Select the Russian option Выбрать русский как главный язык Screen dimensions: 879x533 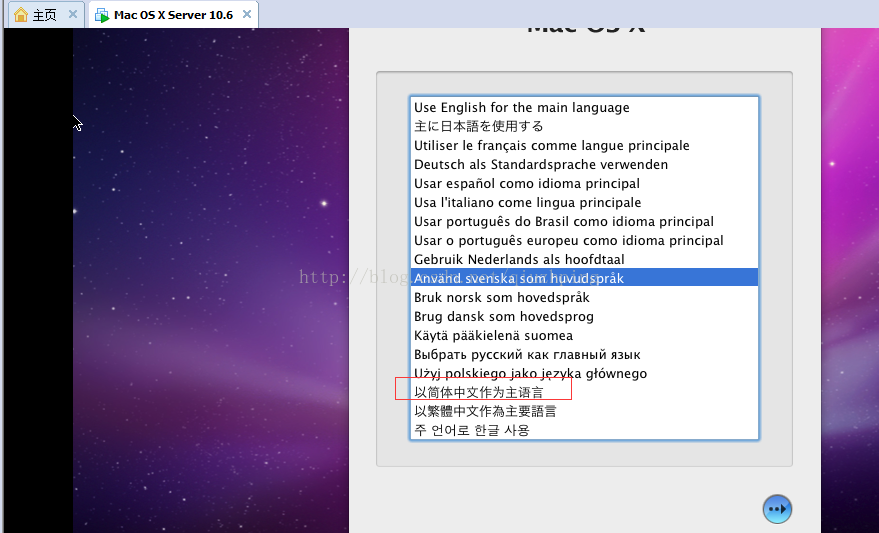click(x=584, y=354)
